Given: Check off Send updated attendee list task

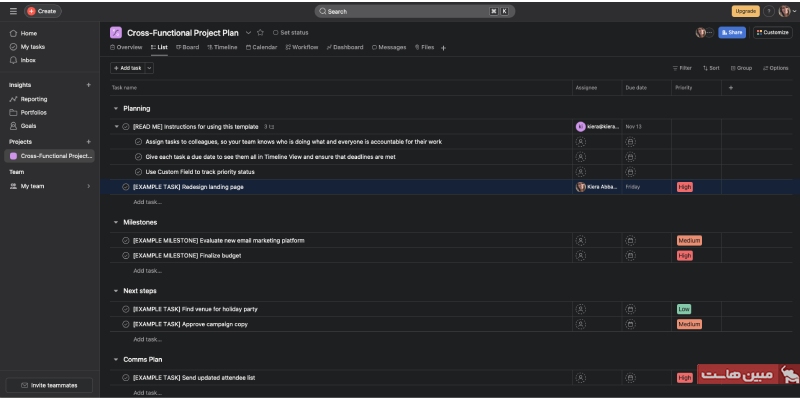Looking at the screenshot, I should (x=126, y=378).
